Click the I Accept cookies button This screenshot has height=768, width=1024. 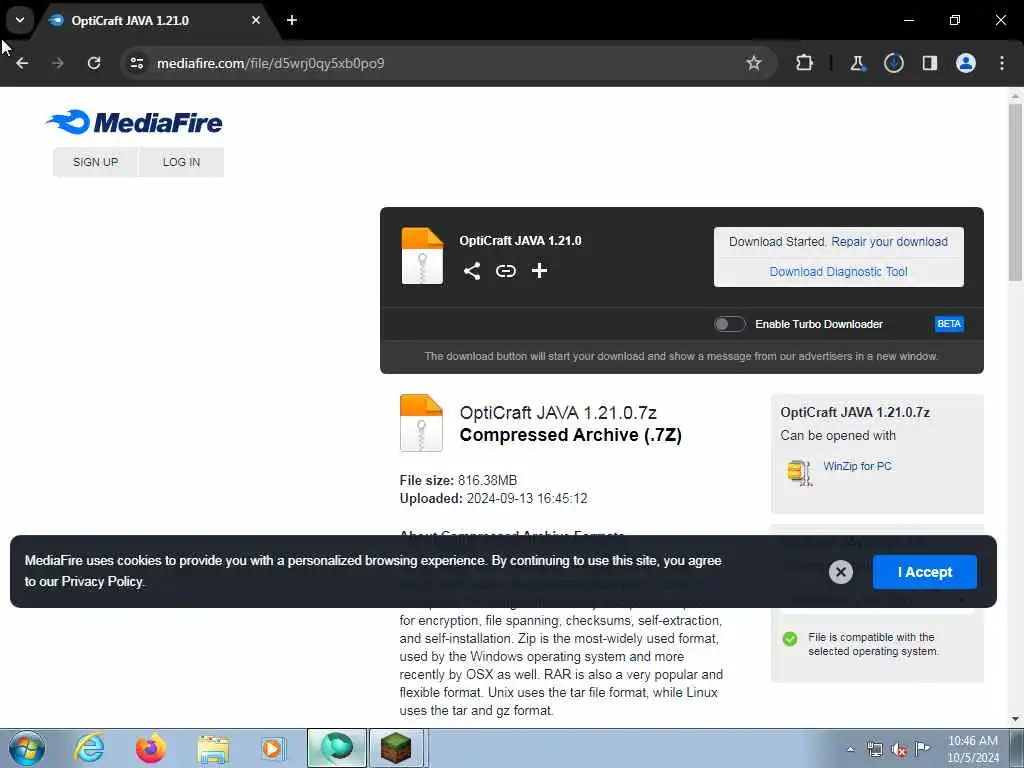[925, 572]
